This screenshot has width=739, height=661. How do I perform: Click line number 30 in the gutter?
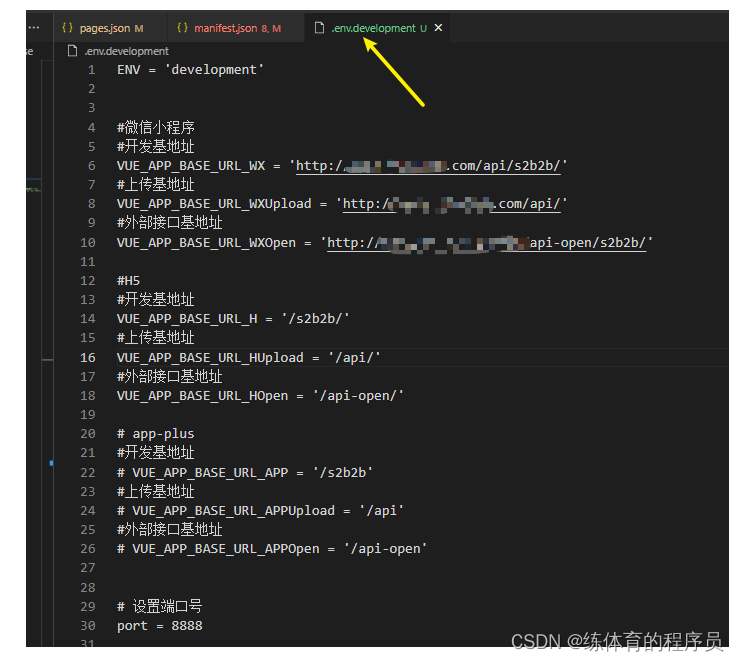coord(90,626)
